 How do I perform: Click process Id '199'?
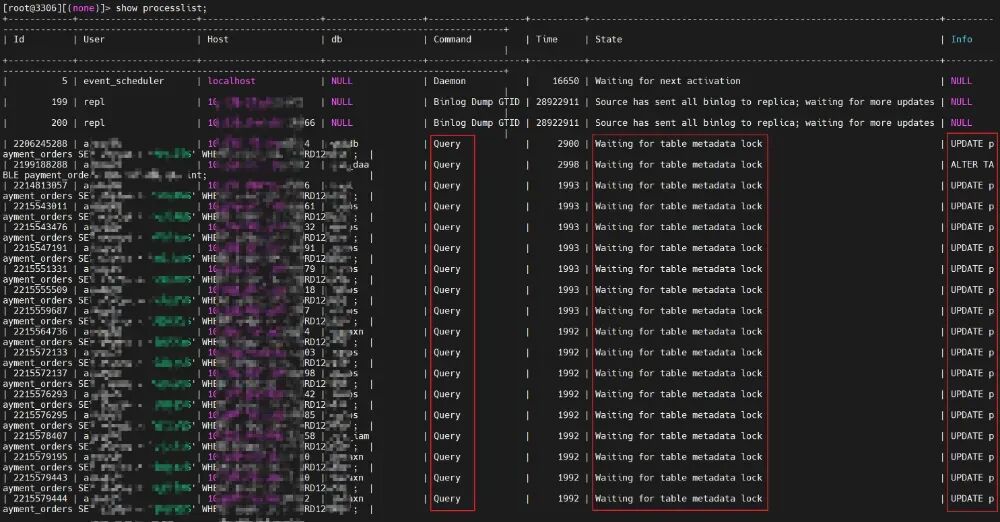(x=59, y=102)
